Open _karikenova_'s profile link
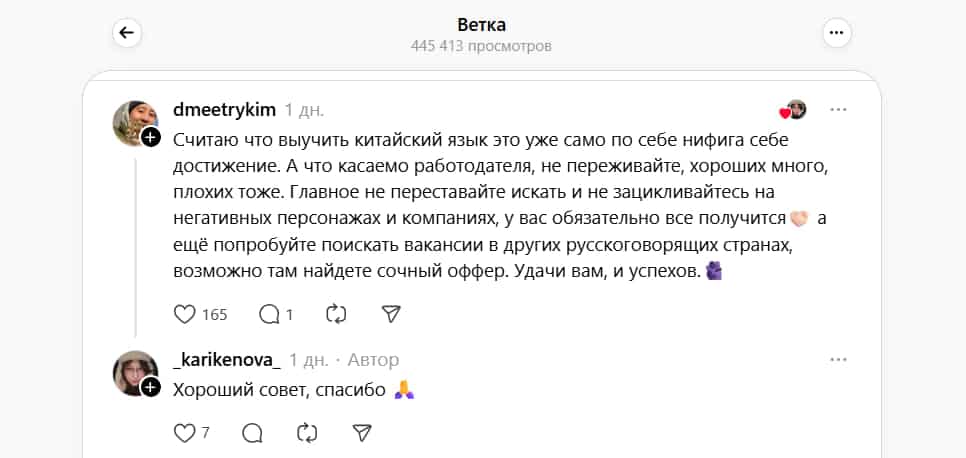The image size is (966, 458). [227, 360]
